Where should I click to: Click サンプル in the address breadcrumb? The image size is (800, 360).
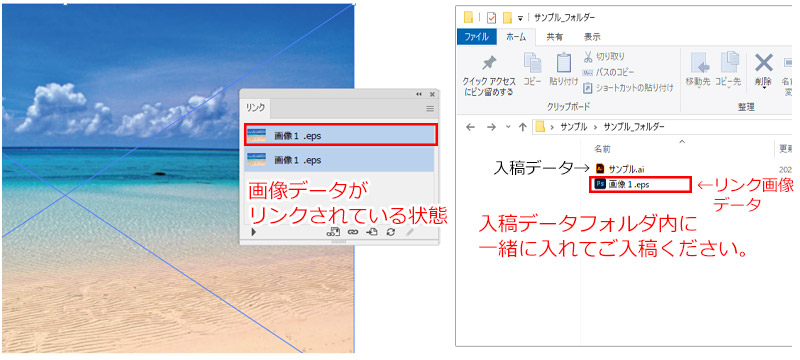(x=573, y=127)
